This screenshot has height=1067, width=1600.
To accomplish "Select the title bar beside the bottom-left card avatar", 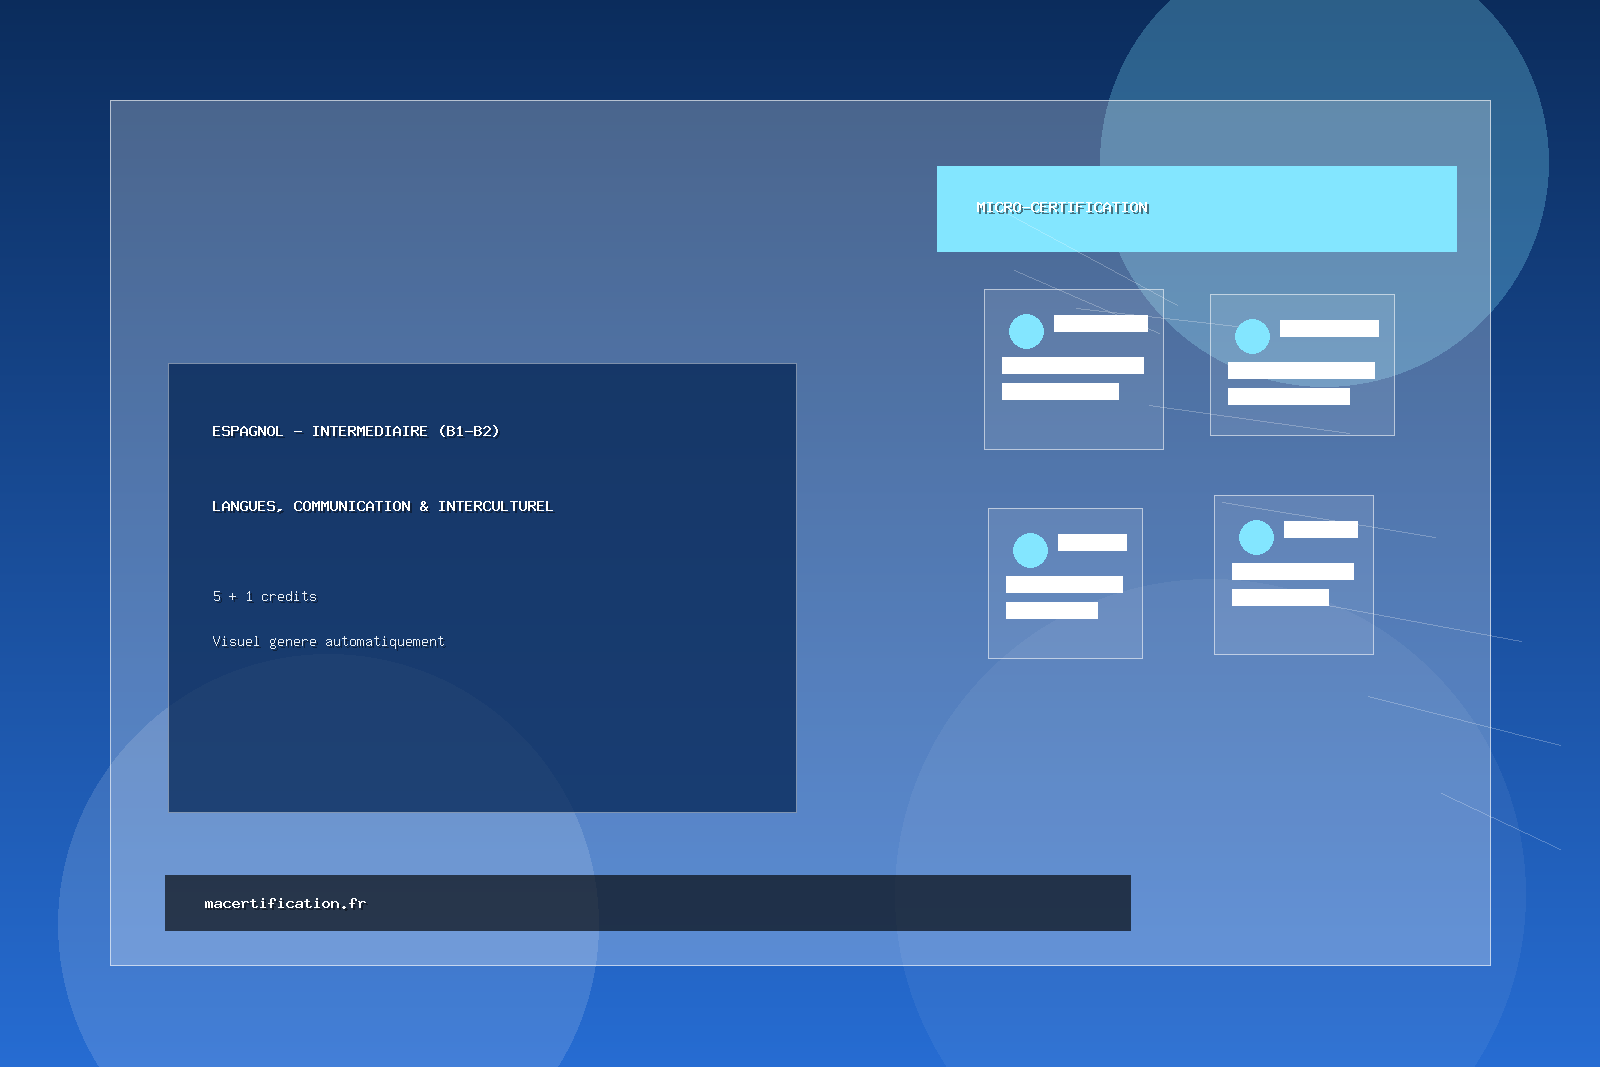I will 1092,542.
